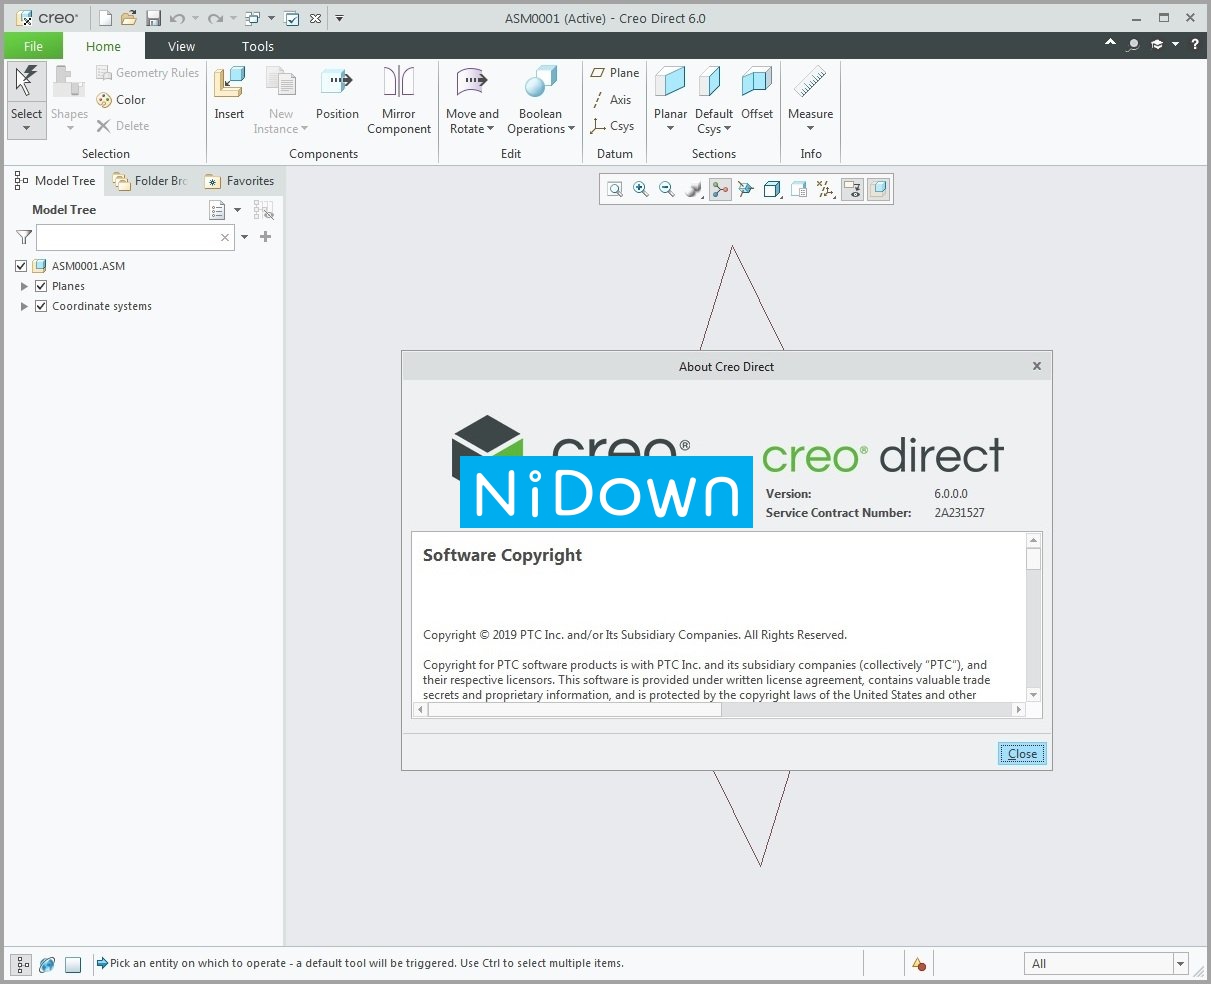The height and width of the screenshot is (984, 1211).
Task: Open a file using the folder icon
Action: pyautogui.click(x=129, y=18)
